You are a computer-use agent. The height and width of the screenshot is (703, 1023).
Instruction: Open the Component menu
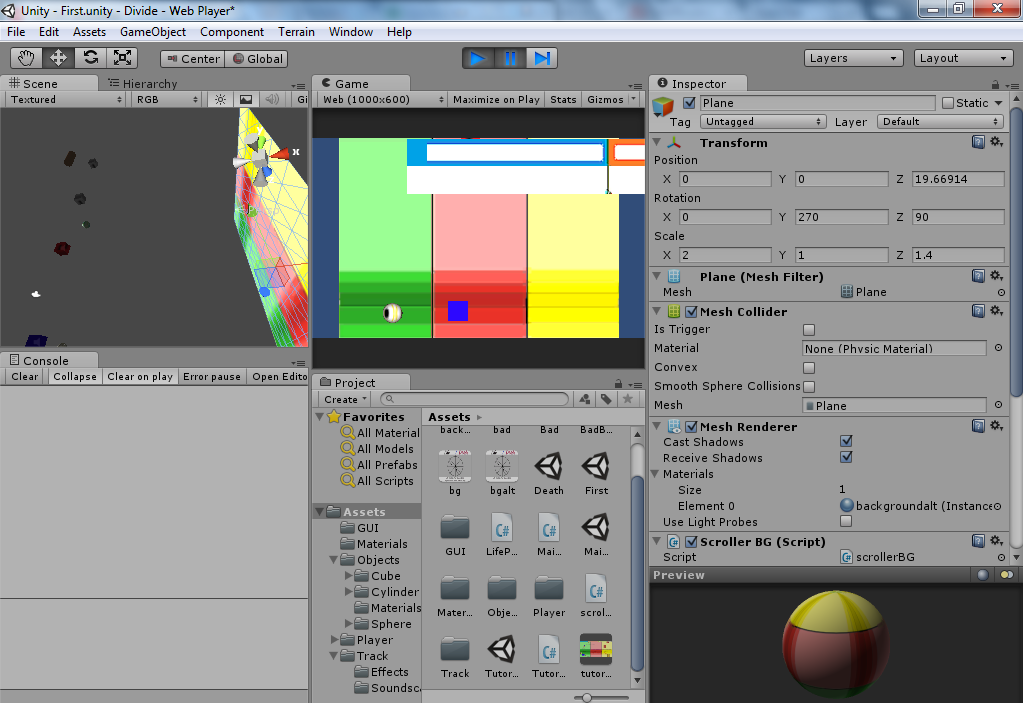coord(232,32)
